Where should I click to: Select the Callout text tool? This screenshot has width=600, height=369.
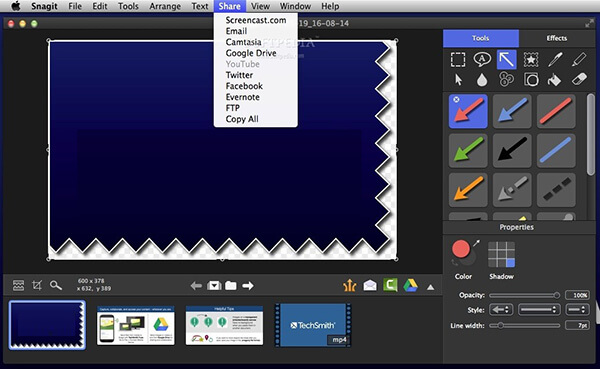coord(482,59)
